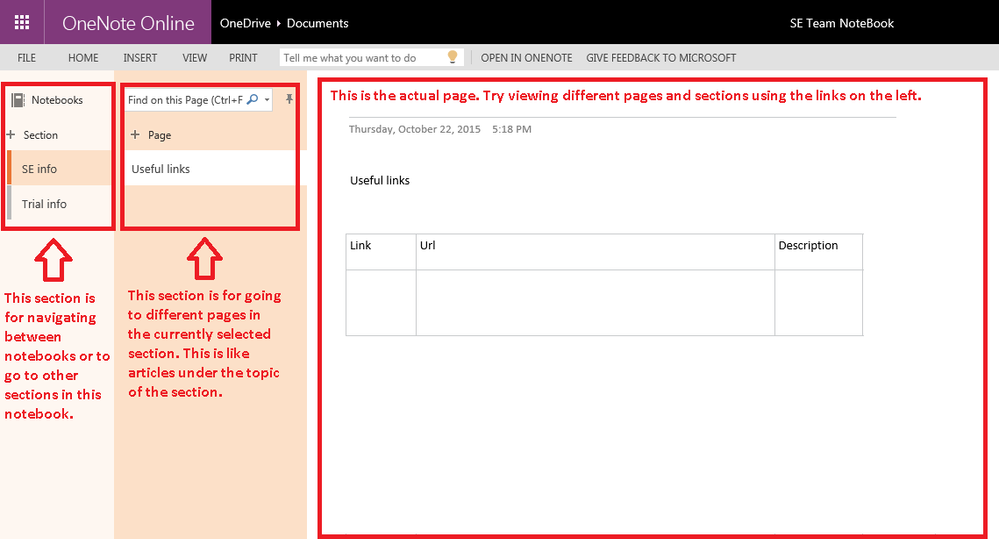Screen dimensions: 999x539
Task: Switch to the VIEW tab
Action: [194, 58]
